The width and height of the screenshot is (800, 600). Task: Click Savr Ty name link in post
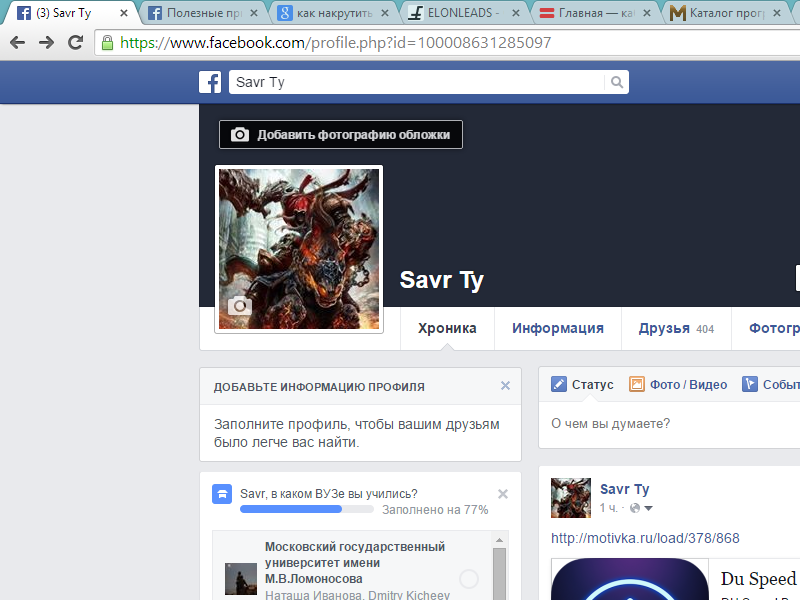624,489
